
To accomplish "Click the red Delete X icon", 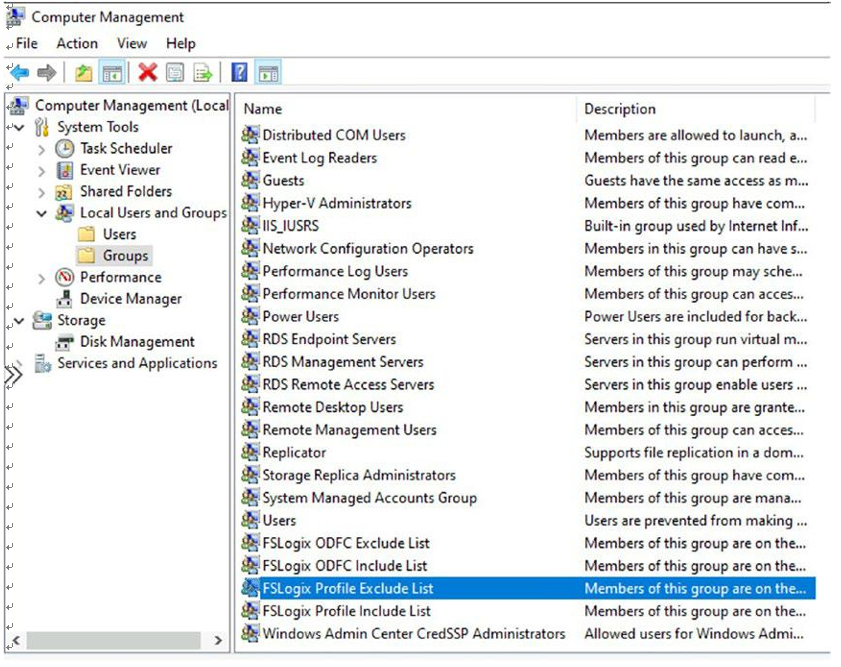I will pos(147,72).
